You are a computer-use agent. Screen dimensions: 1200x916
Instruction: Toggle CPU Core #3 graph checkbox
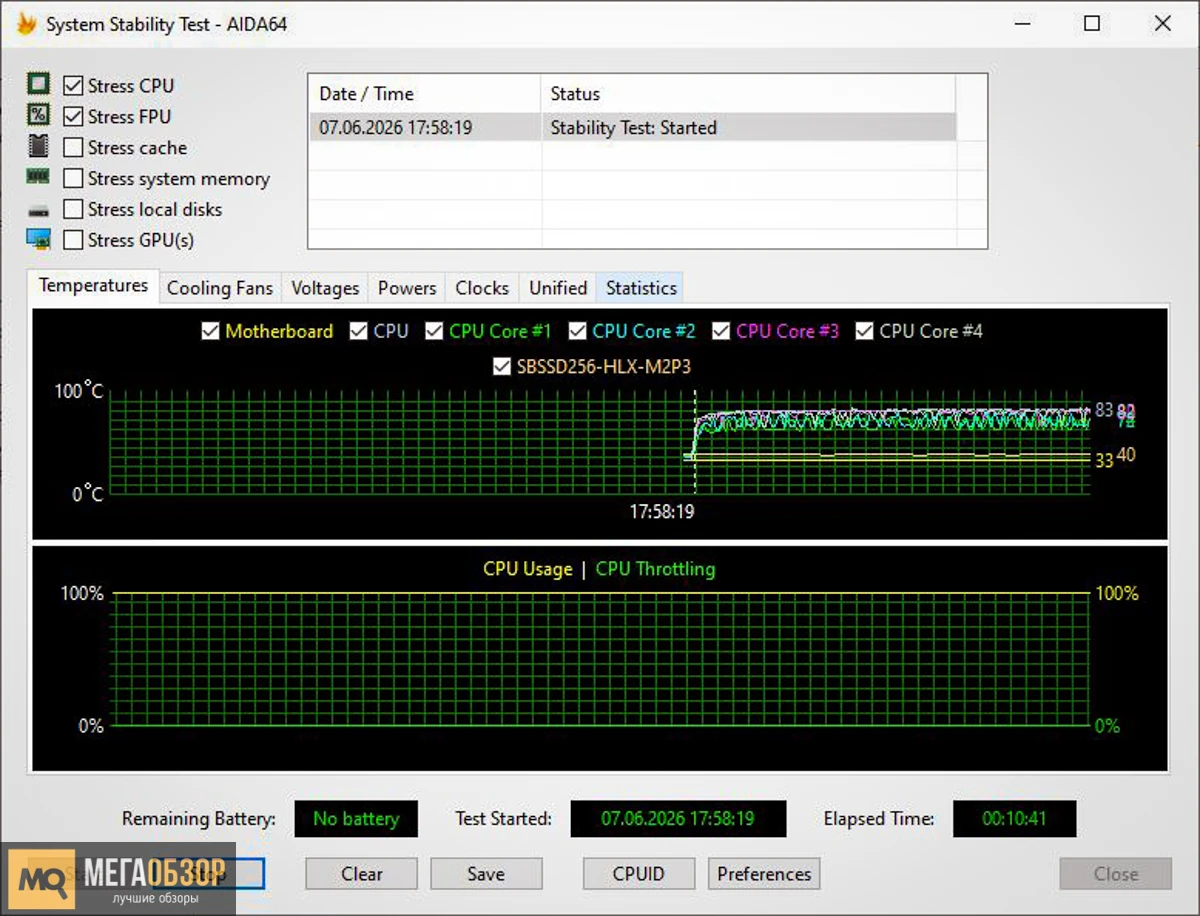tap(721, 331)
